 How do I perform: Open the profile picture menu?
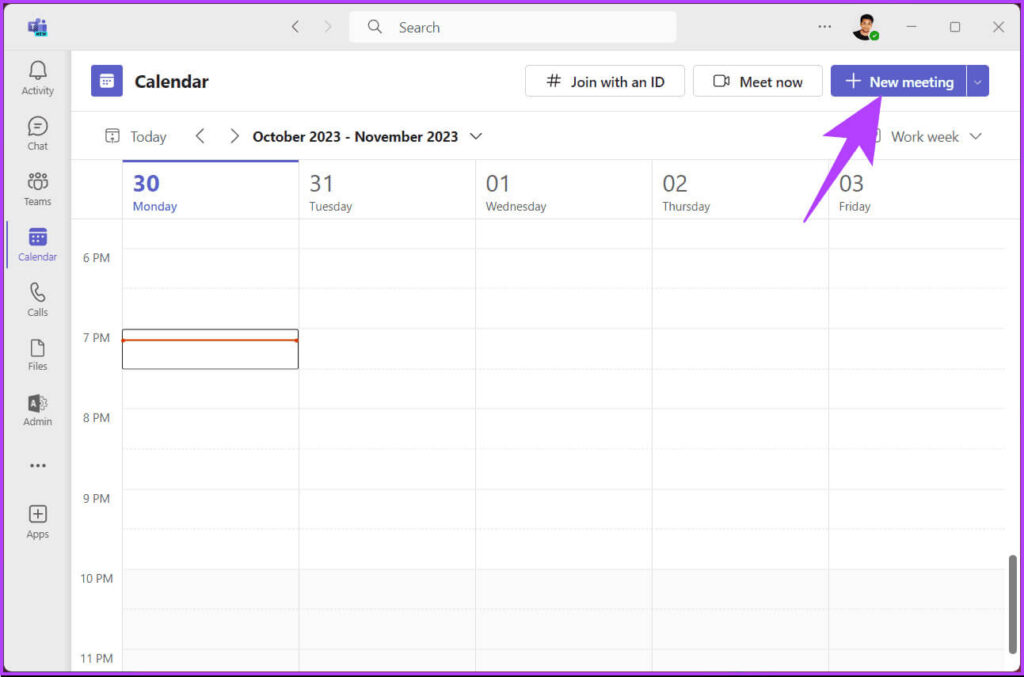(x=866, y=27)
